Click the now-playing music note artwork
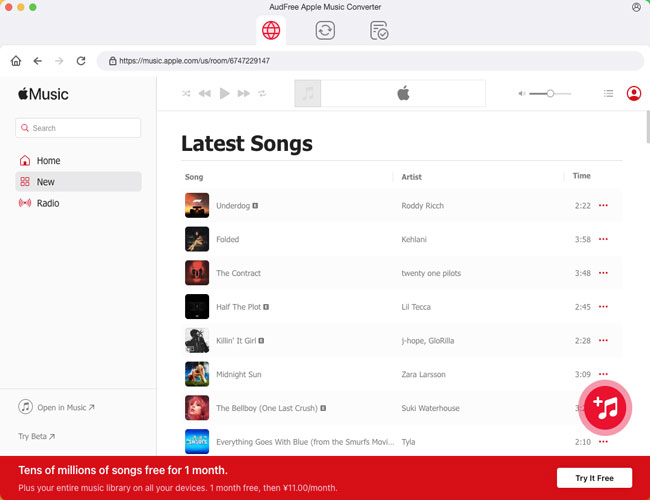The image size is (650, 500). [x=308, y=94]
